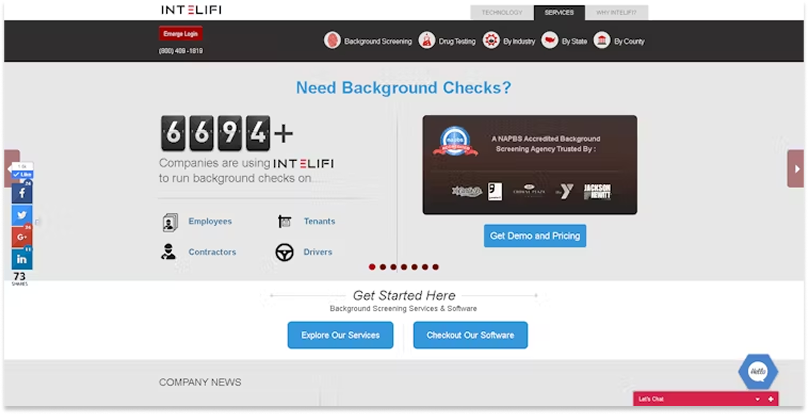This screenshot has width=808, height=414.
Task: Switch to the Why Intelifi tab
Action: [616, 12]
